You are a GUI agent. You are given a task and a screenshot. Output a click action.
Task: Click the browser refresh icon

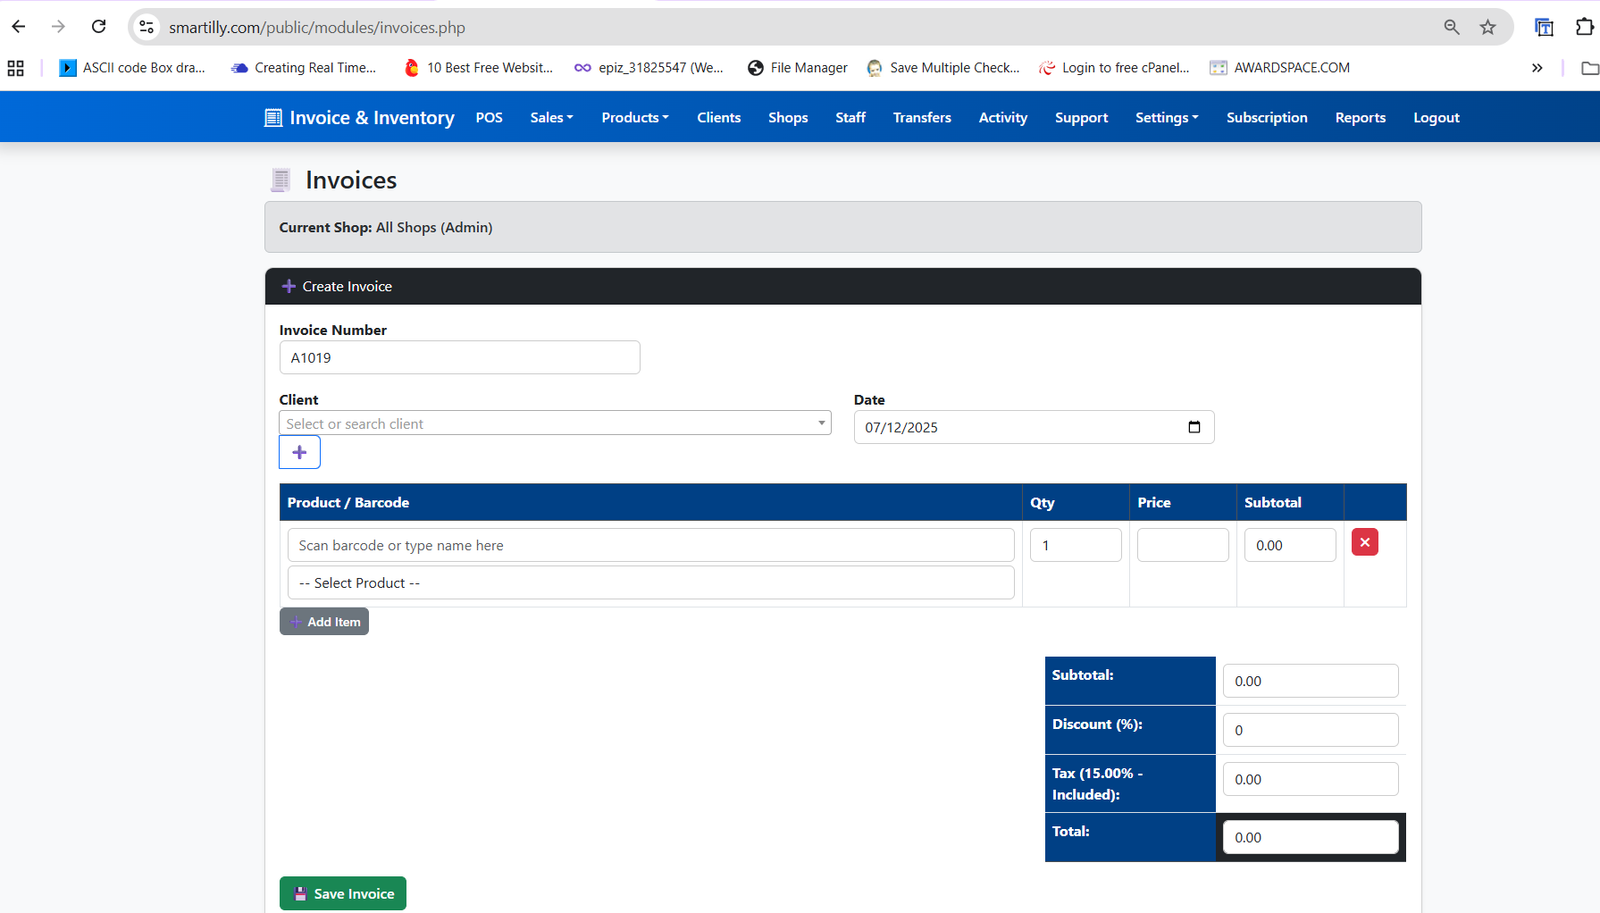(x=98, y=27)
